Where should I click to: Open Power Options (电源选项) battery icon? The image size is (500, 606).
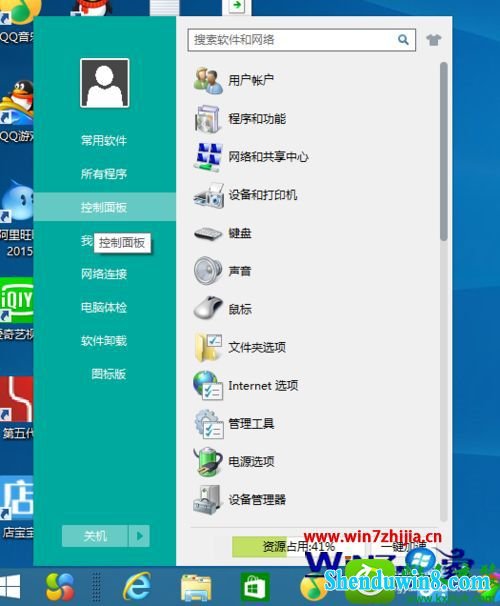pyautogui.click(x=208, y=461)
